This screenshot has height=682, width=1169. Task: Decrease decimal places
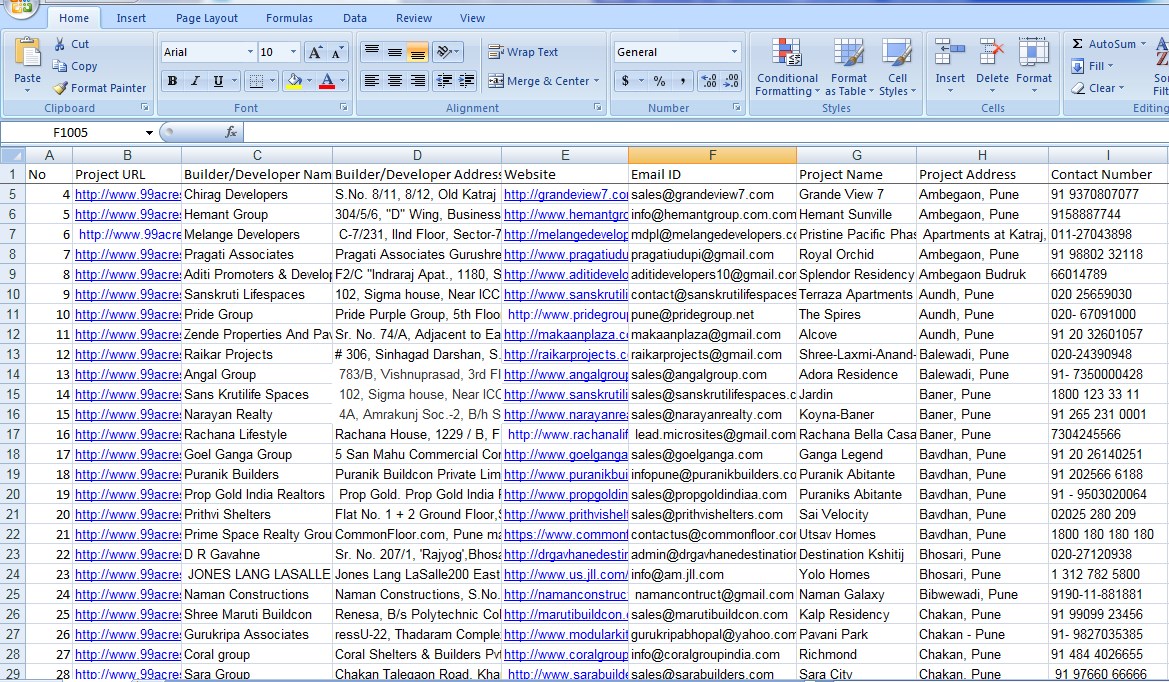point(731,80)
